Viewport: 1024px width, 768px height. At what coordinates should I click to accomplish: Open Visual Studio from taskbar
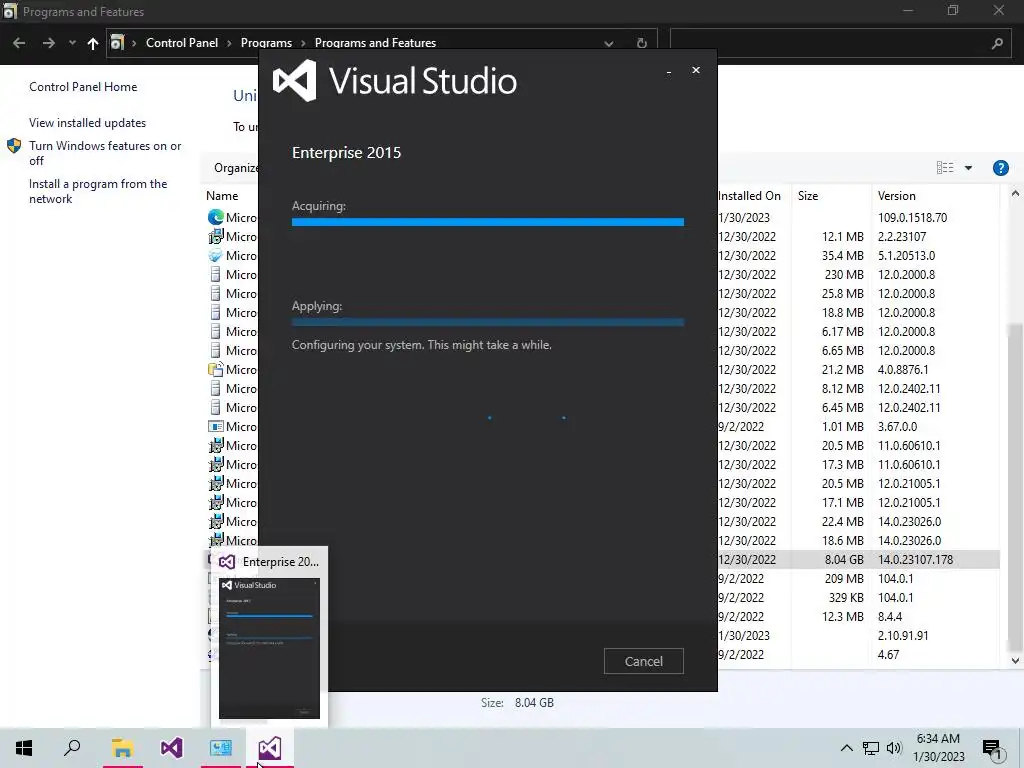(171, 748)
